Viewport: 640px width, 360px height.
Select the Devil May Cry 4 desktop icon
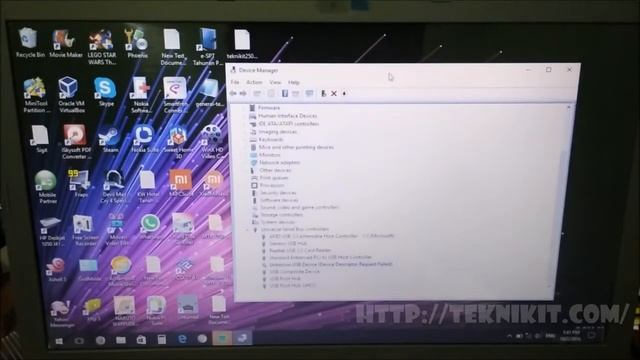pos(114,187)
